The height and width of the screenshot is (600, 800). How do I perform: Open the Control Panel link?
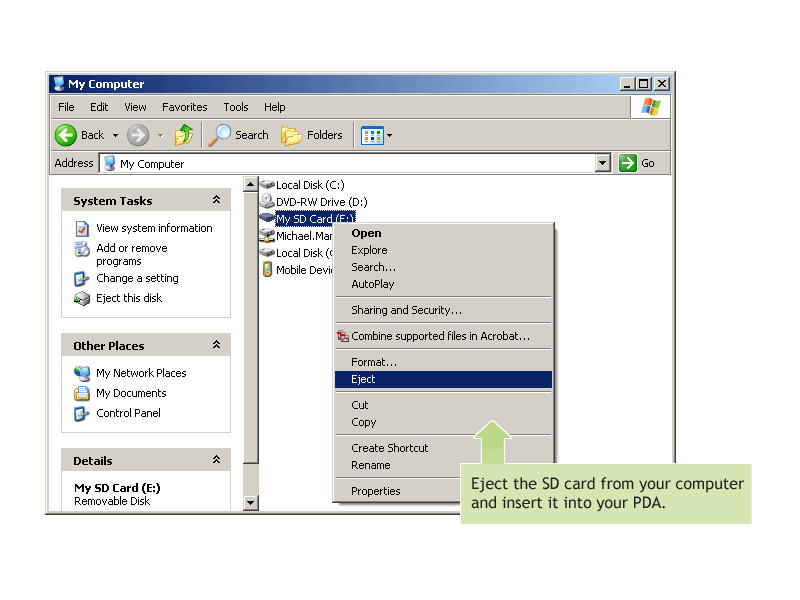[128, 413]
